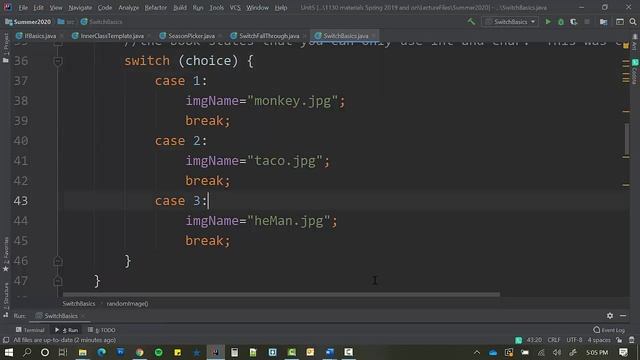Click the status bar icon right of the lock

632,340
